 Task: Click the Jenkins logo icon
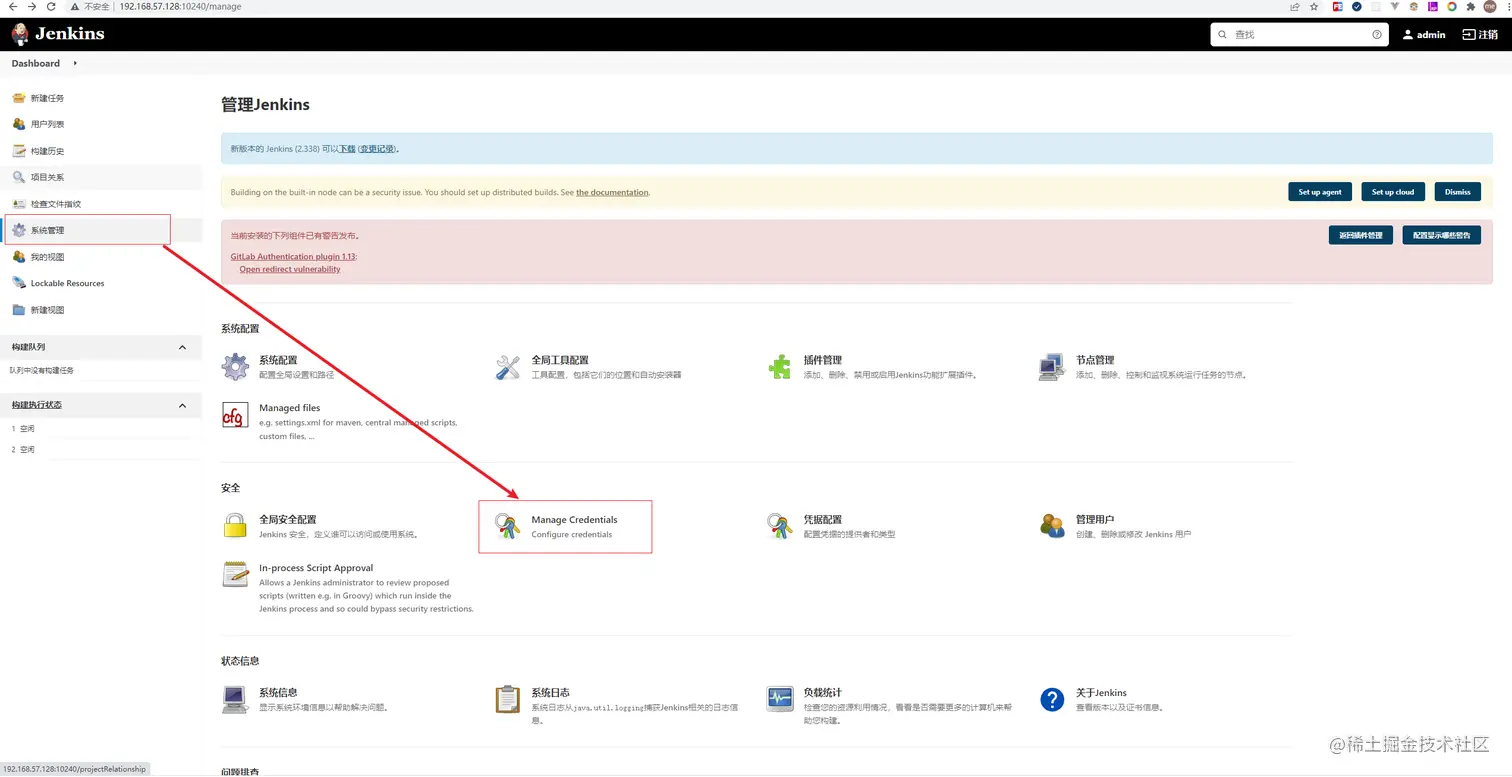[x=19, y=34]
